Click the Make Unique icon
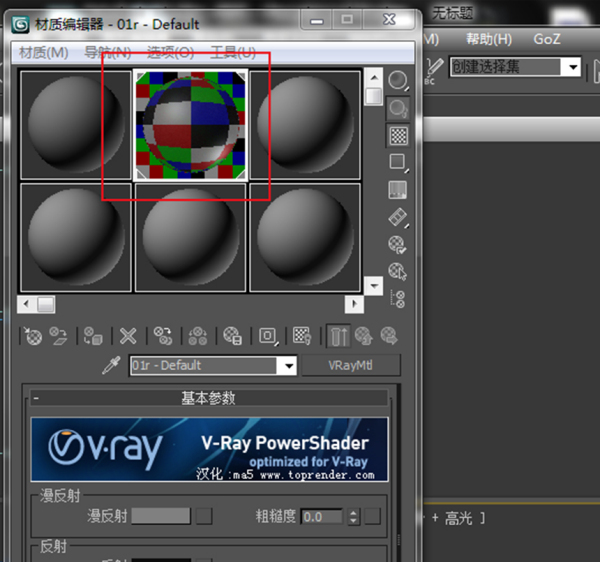The width and height of the screenshot is (600, 562). coord(197,336)
